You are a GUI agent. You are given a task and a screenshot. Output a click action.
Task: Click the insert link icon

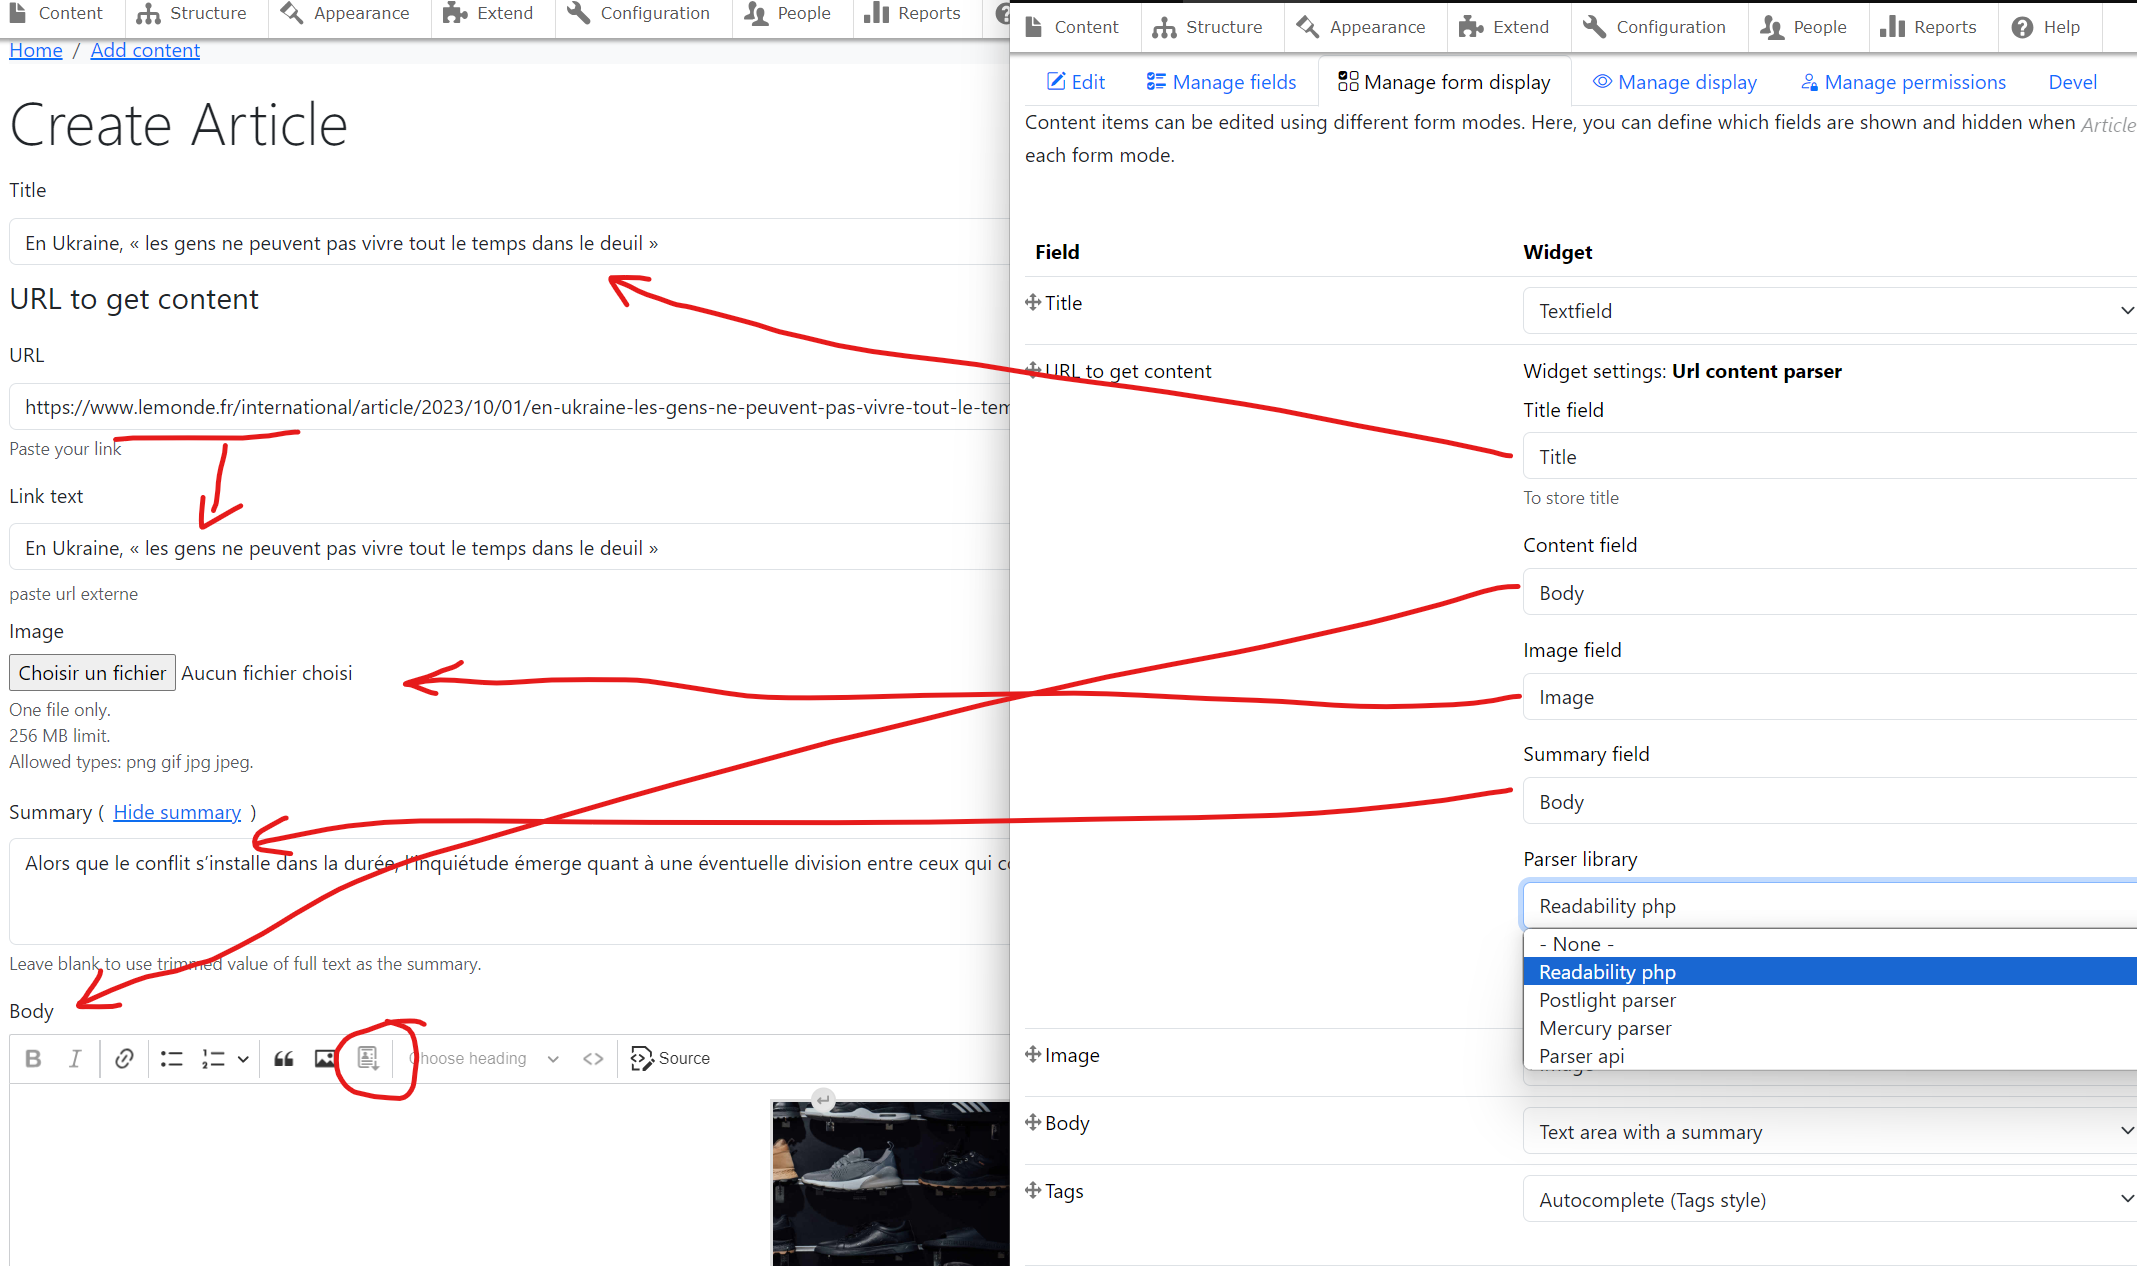pos(124,1058)
